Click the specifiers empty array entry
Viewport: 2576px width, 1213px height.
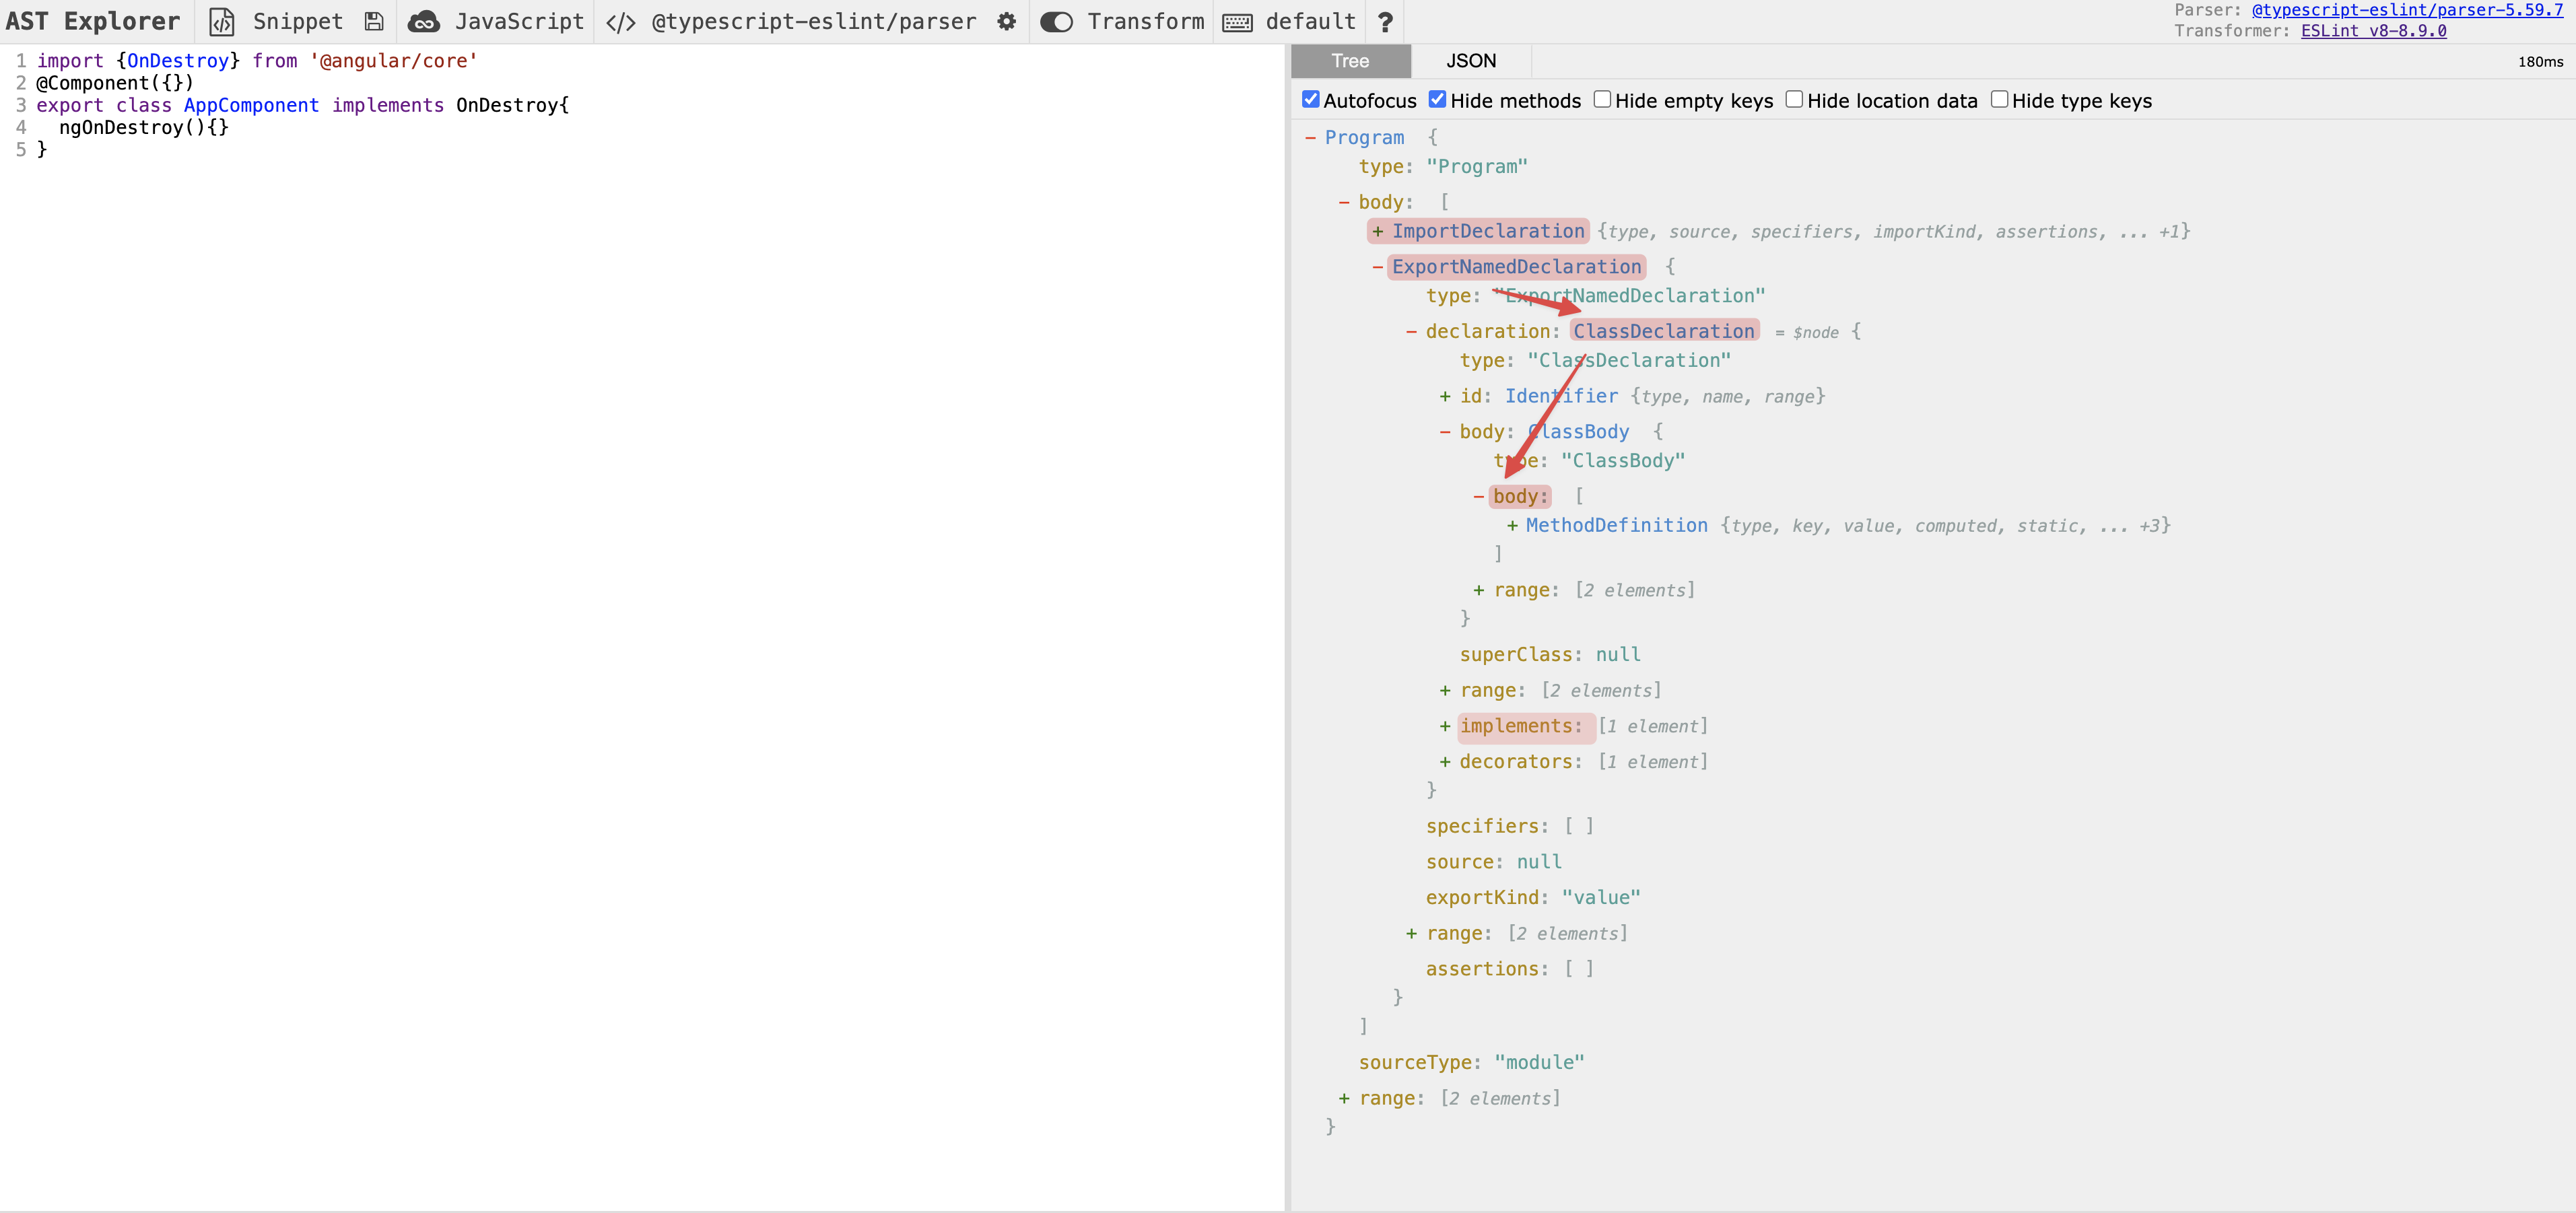click(1510, 826)
